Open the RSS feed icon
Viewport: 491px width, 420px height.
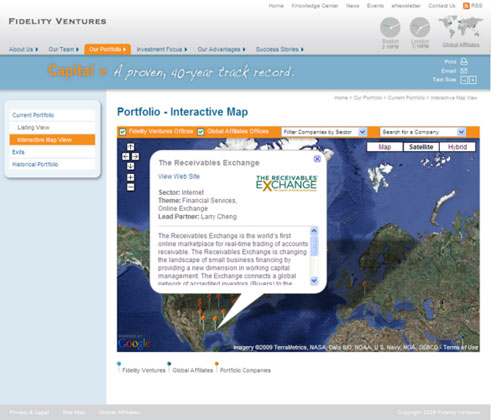point(466,6)
